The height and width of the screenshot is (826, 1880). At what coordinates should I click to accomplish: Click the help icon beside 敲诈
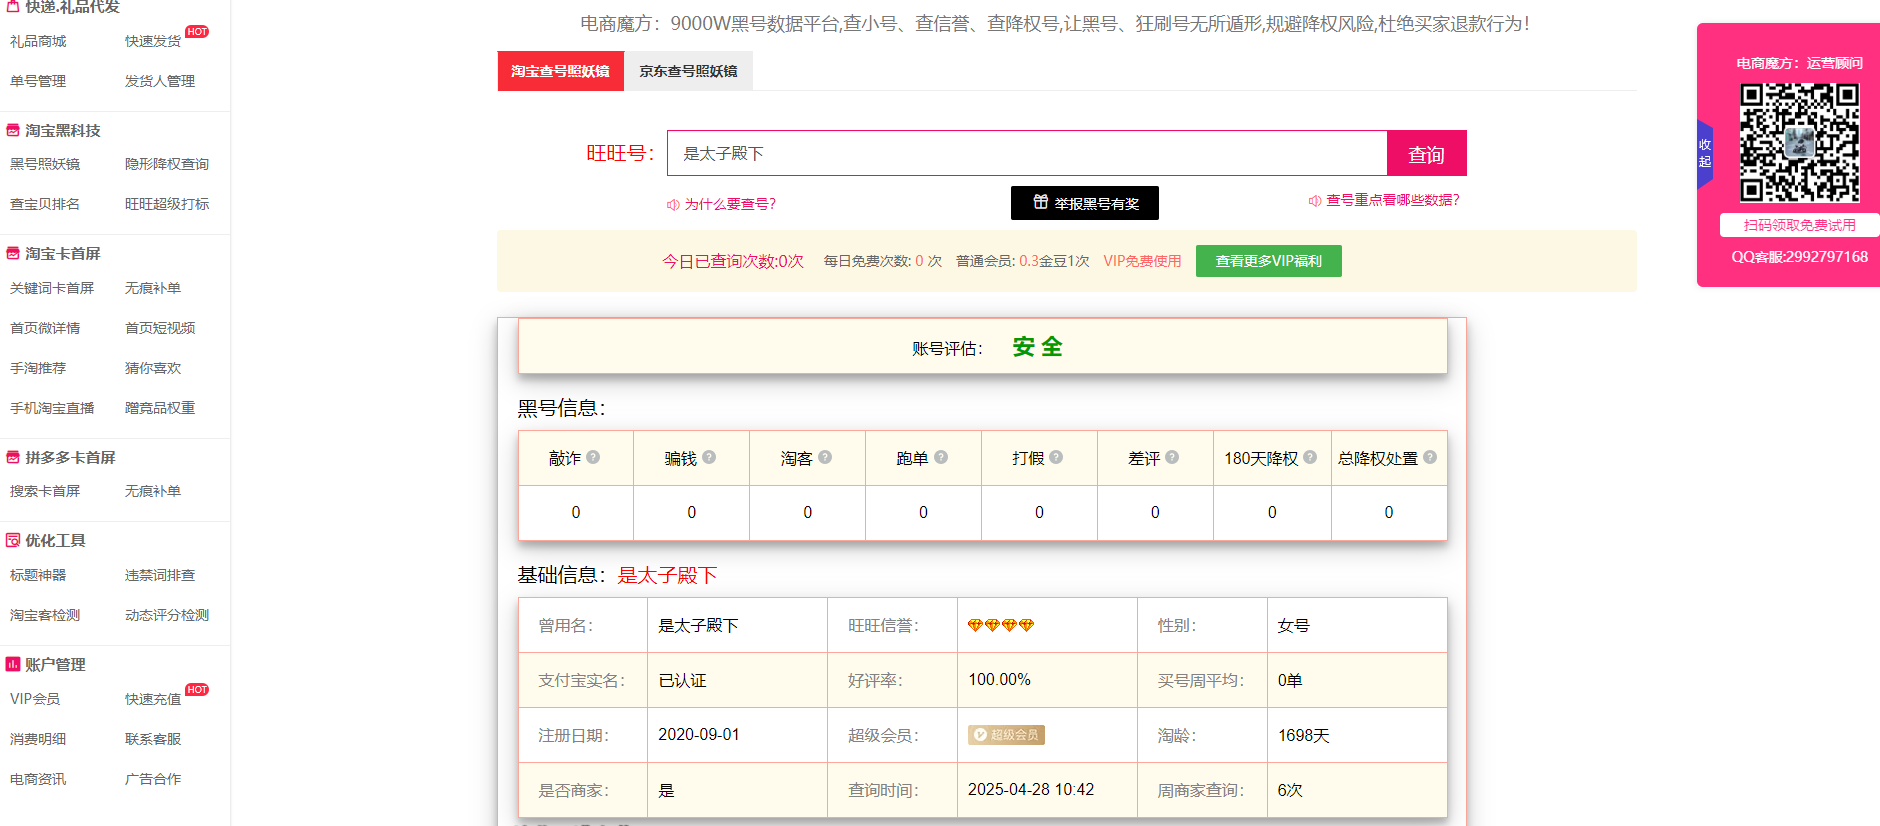pyautogui.click(x=593, y=457)
